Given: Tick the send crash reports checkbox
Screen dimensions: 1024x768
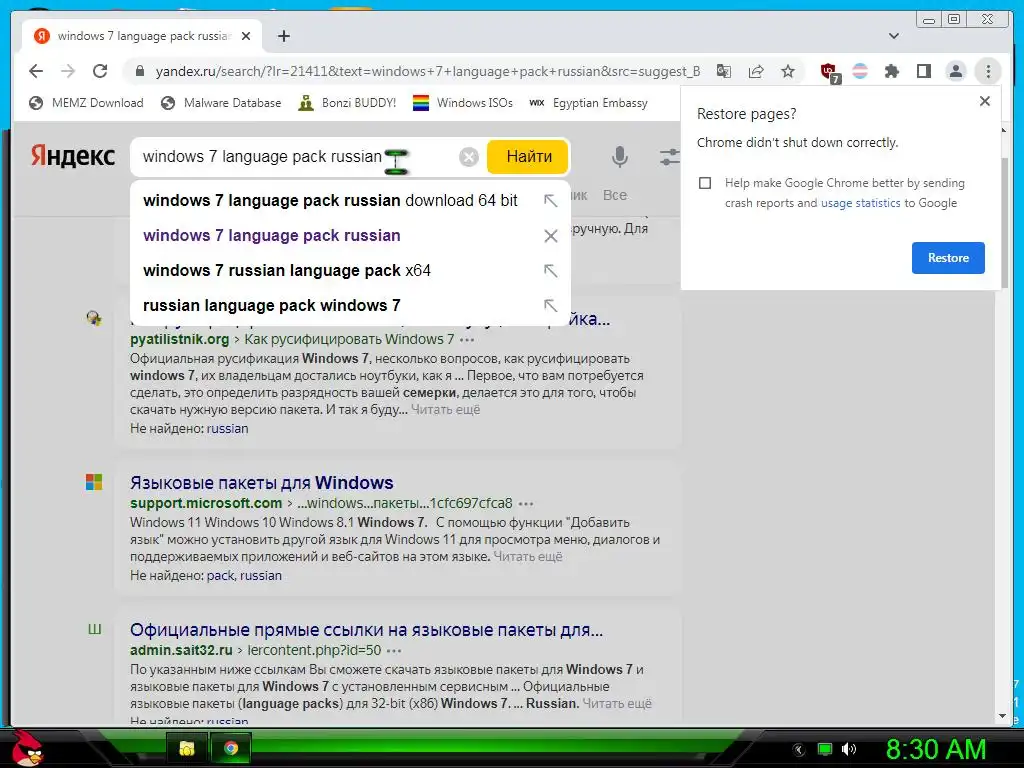Looking at the screenshot, I should (x=705, y=183).
